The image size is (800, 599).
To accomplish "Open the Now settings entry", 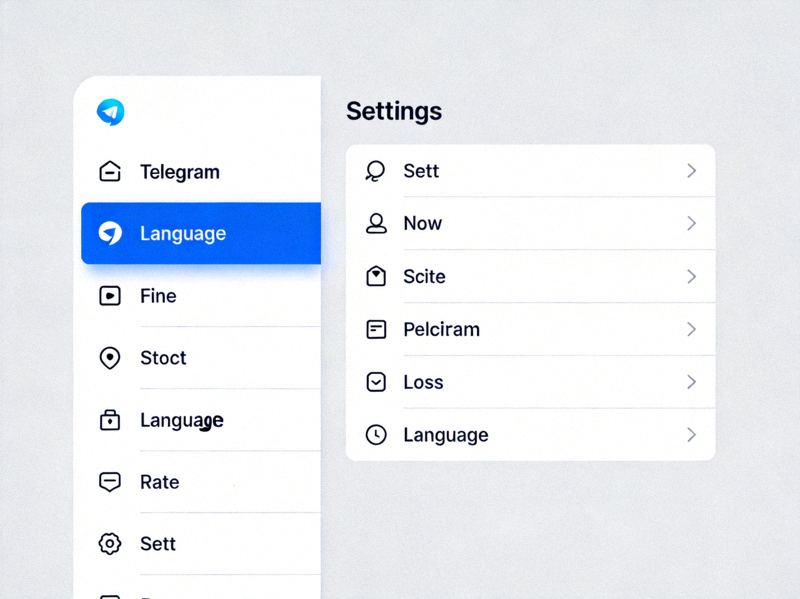I will click(x=423, y=224).
